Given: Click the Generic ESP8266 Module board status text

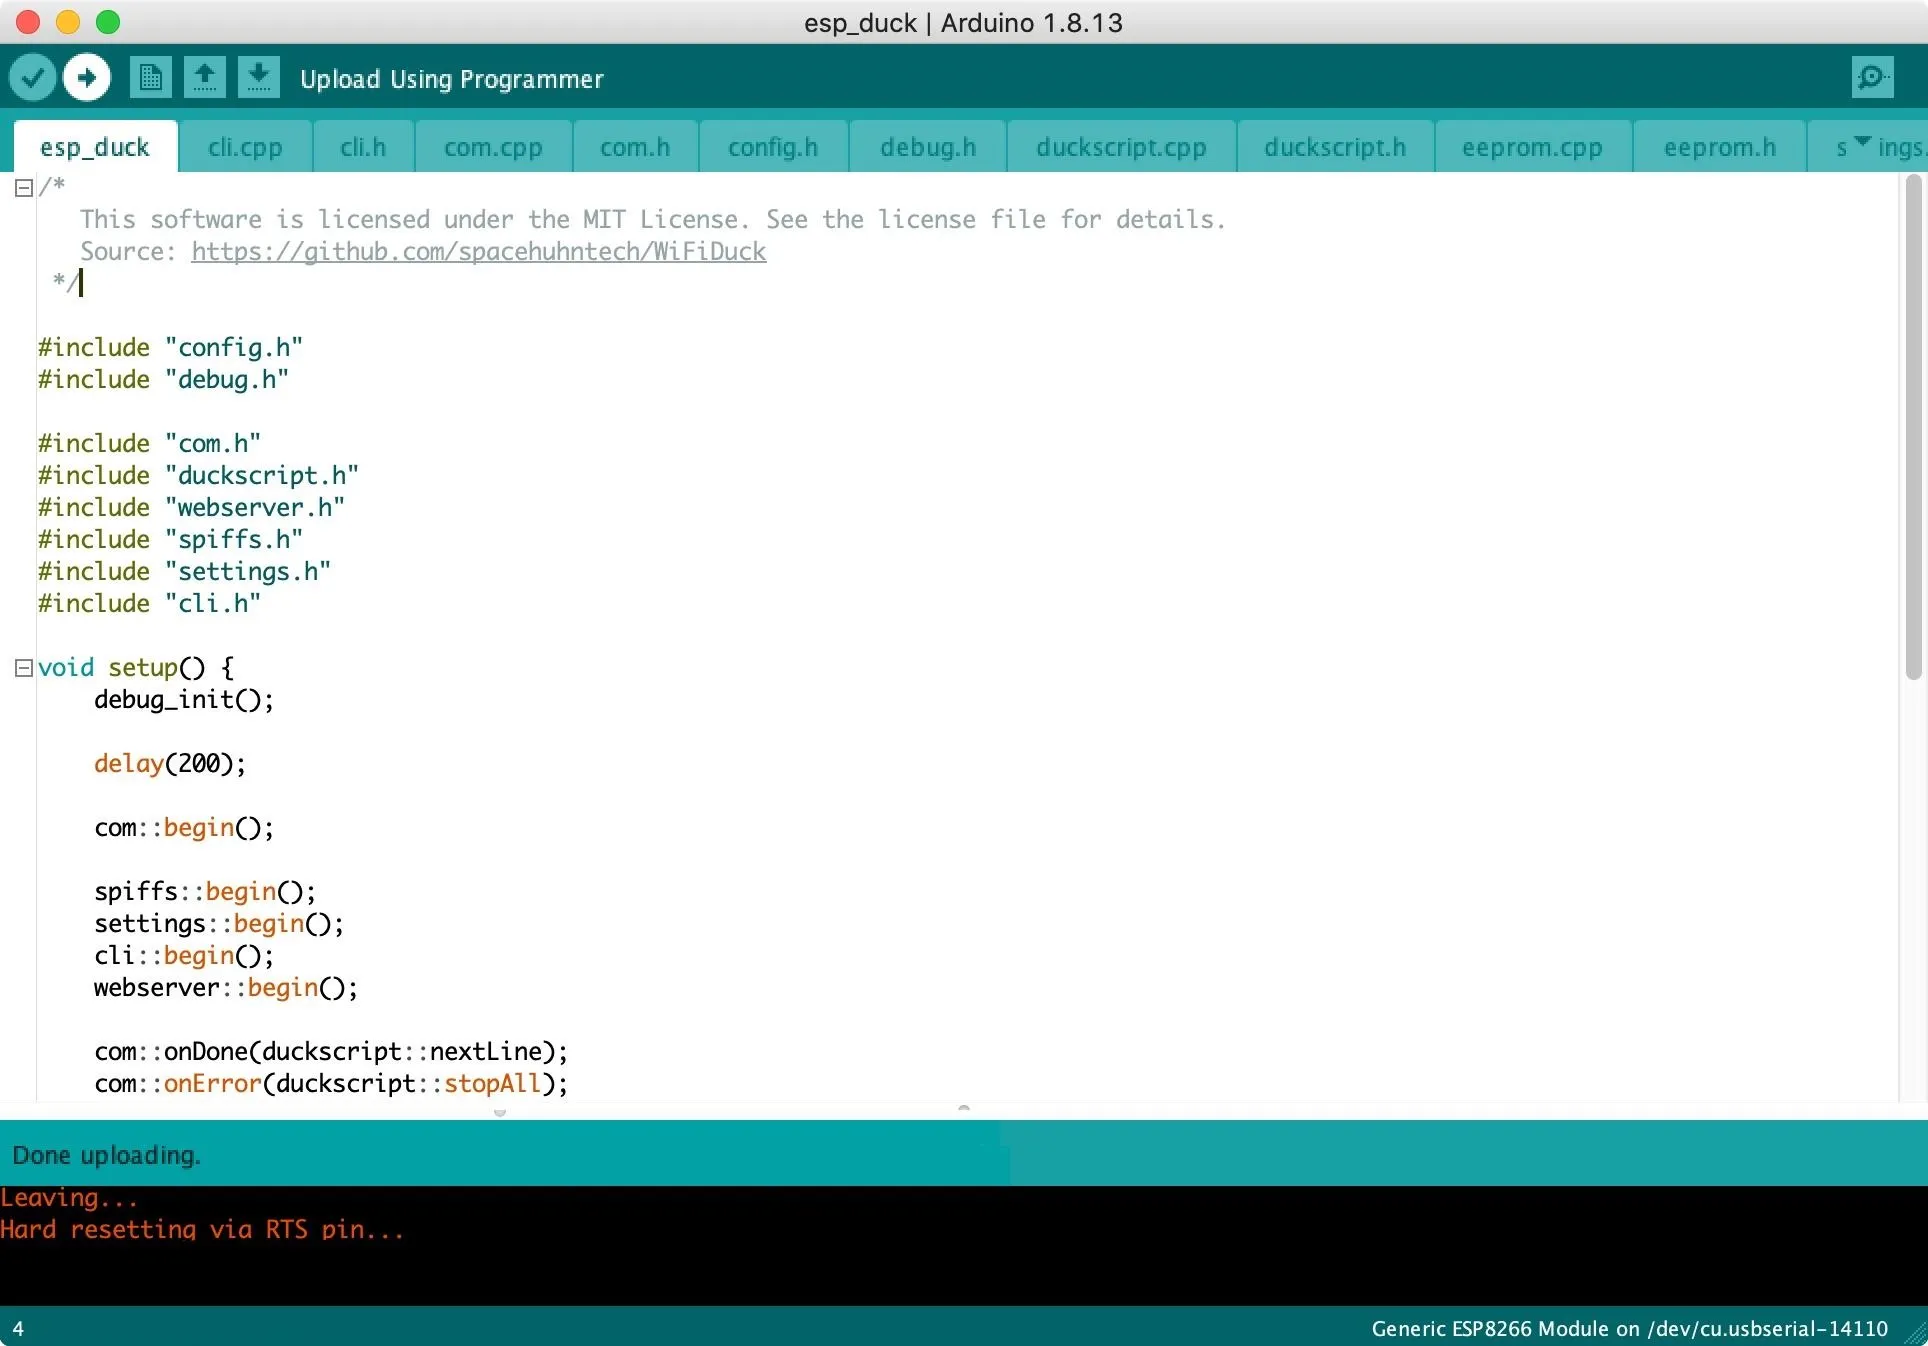Looking at the screenshot, I should pyautogui.click(x=1630, y=1329).
